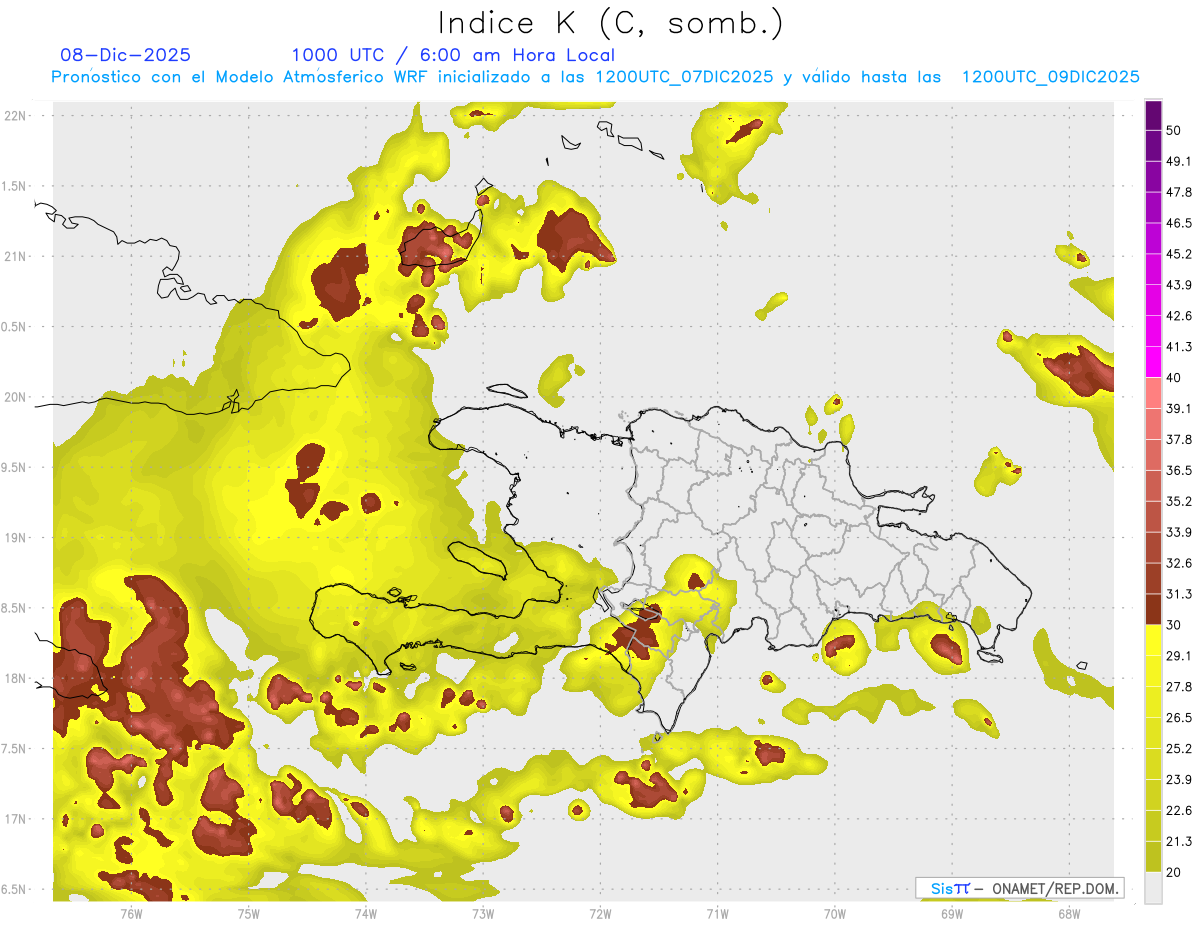Click the gray colorbar segment below 20
This screenshot has height=927, width=1200.
(x=1153, y=888)
